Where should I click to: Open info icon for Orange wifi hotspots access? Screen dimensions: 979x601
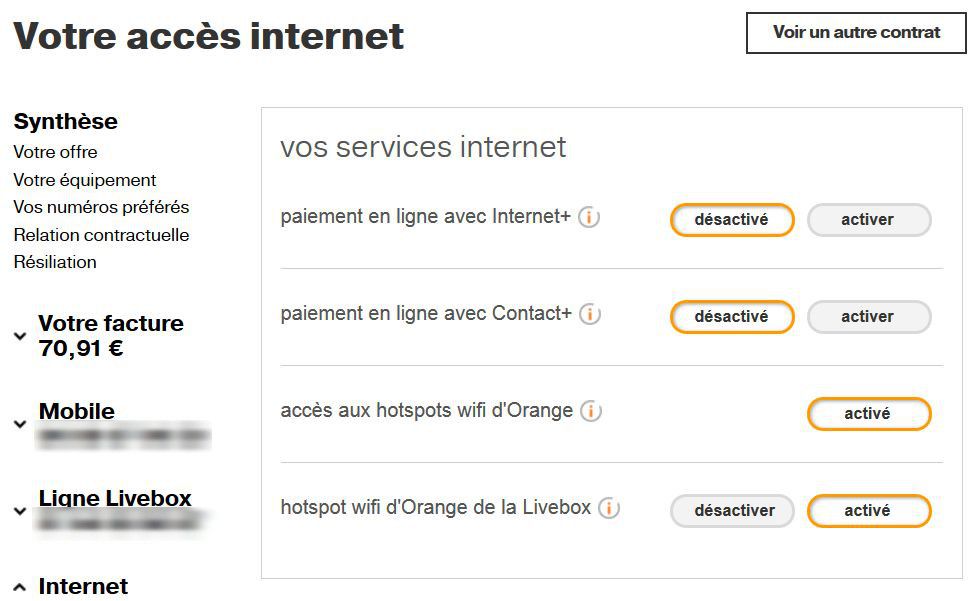click(x=591, y=411)
